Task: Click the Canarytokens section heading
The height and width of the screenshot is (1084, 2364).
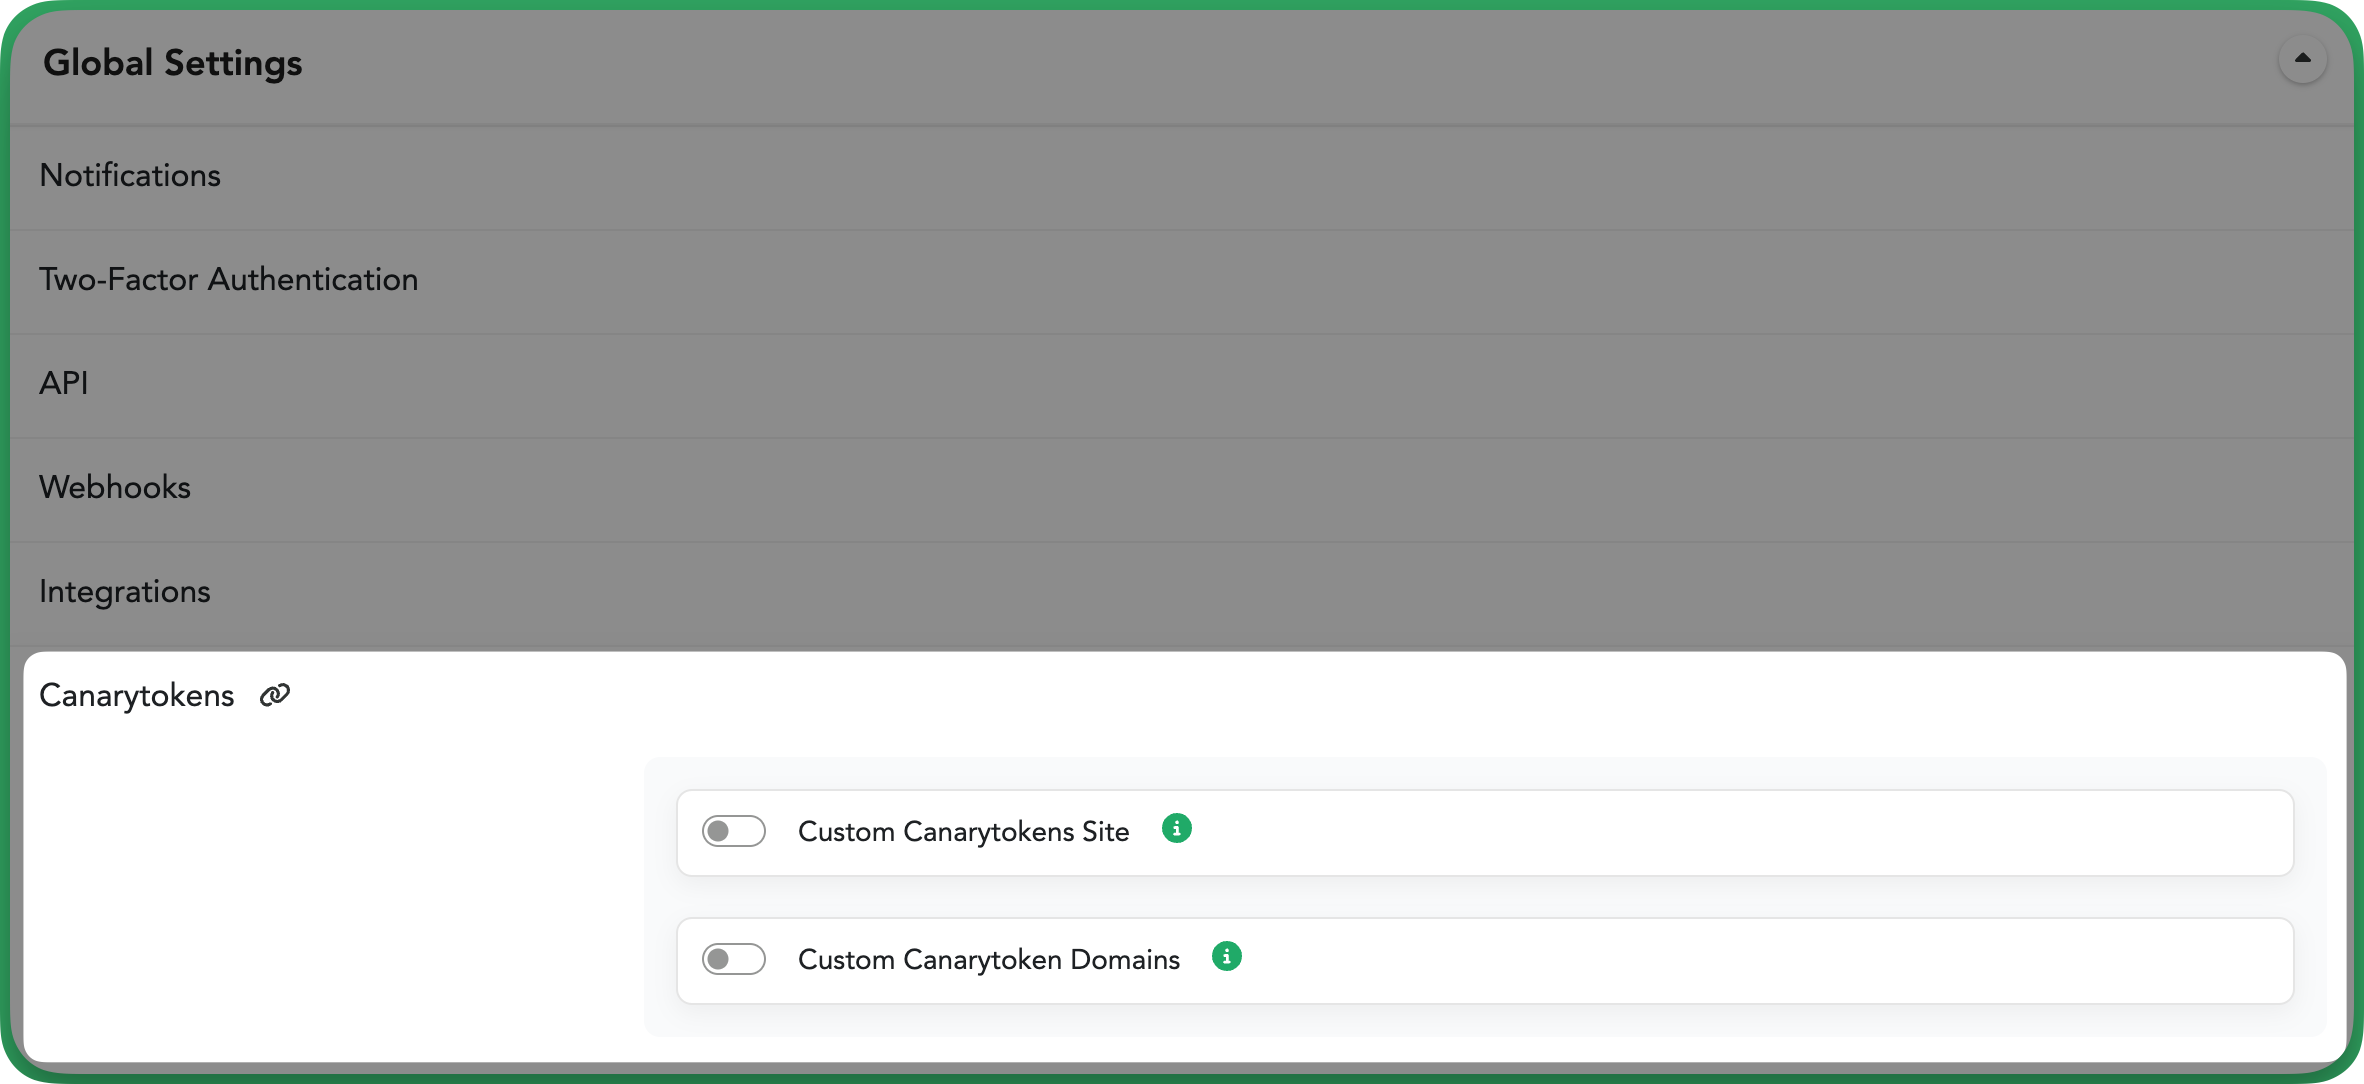Action: [x=136, y=695]
